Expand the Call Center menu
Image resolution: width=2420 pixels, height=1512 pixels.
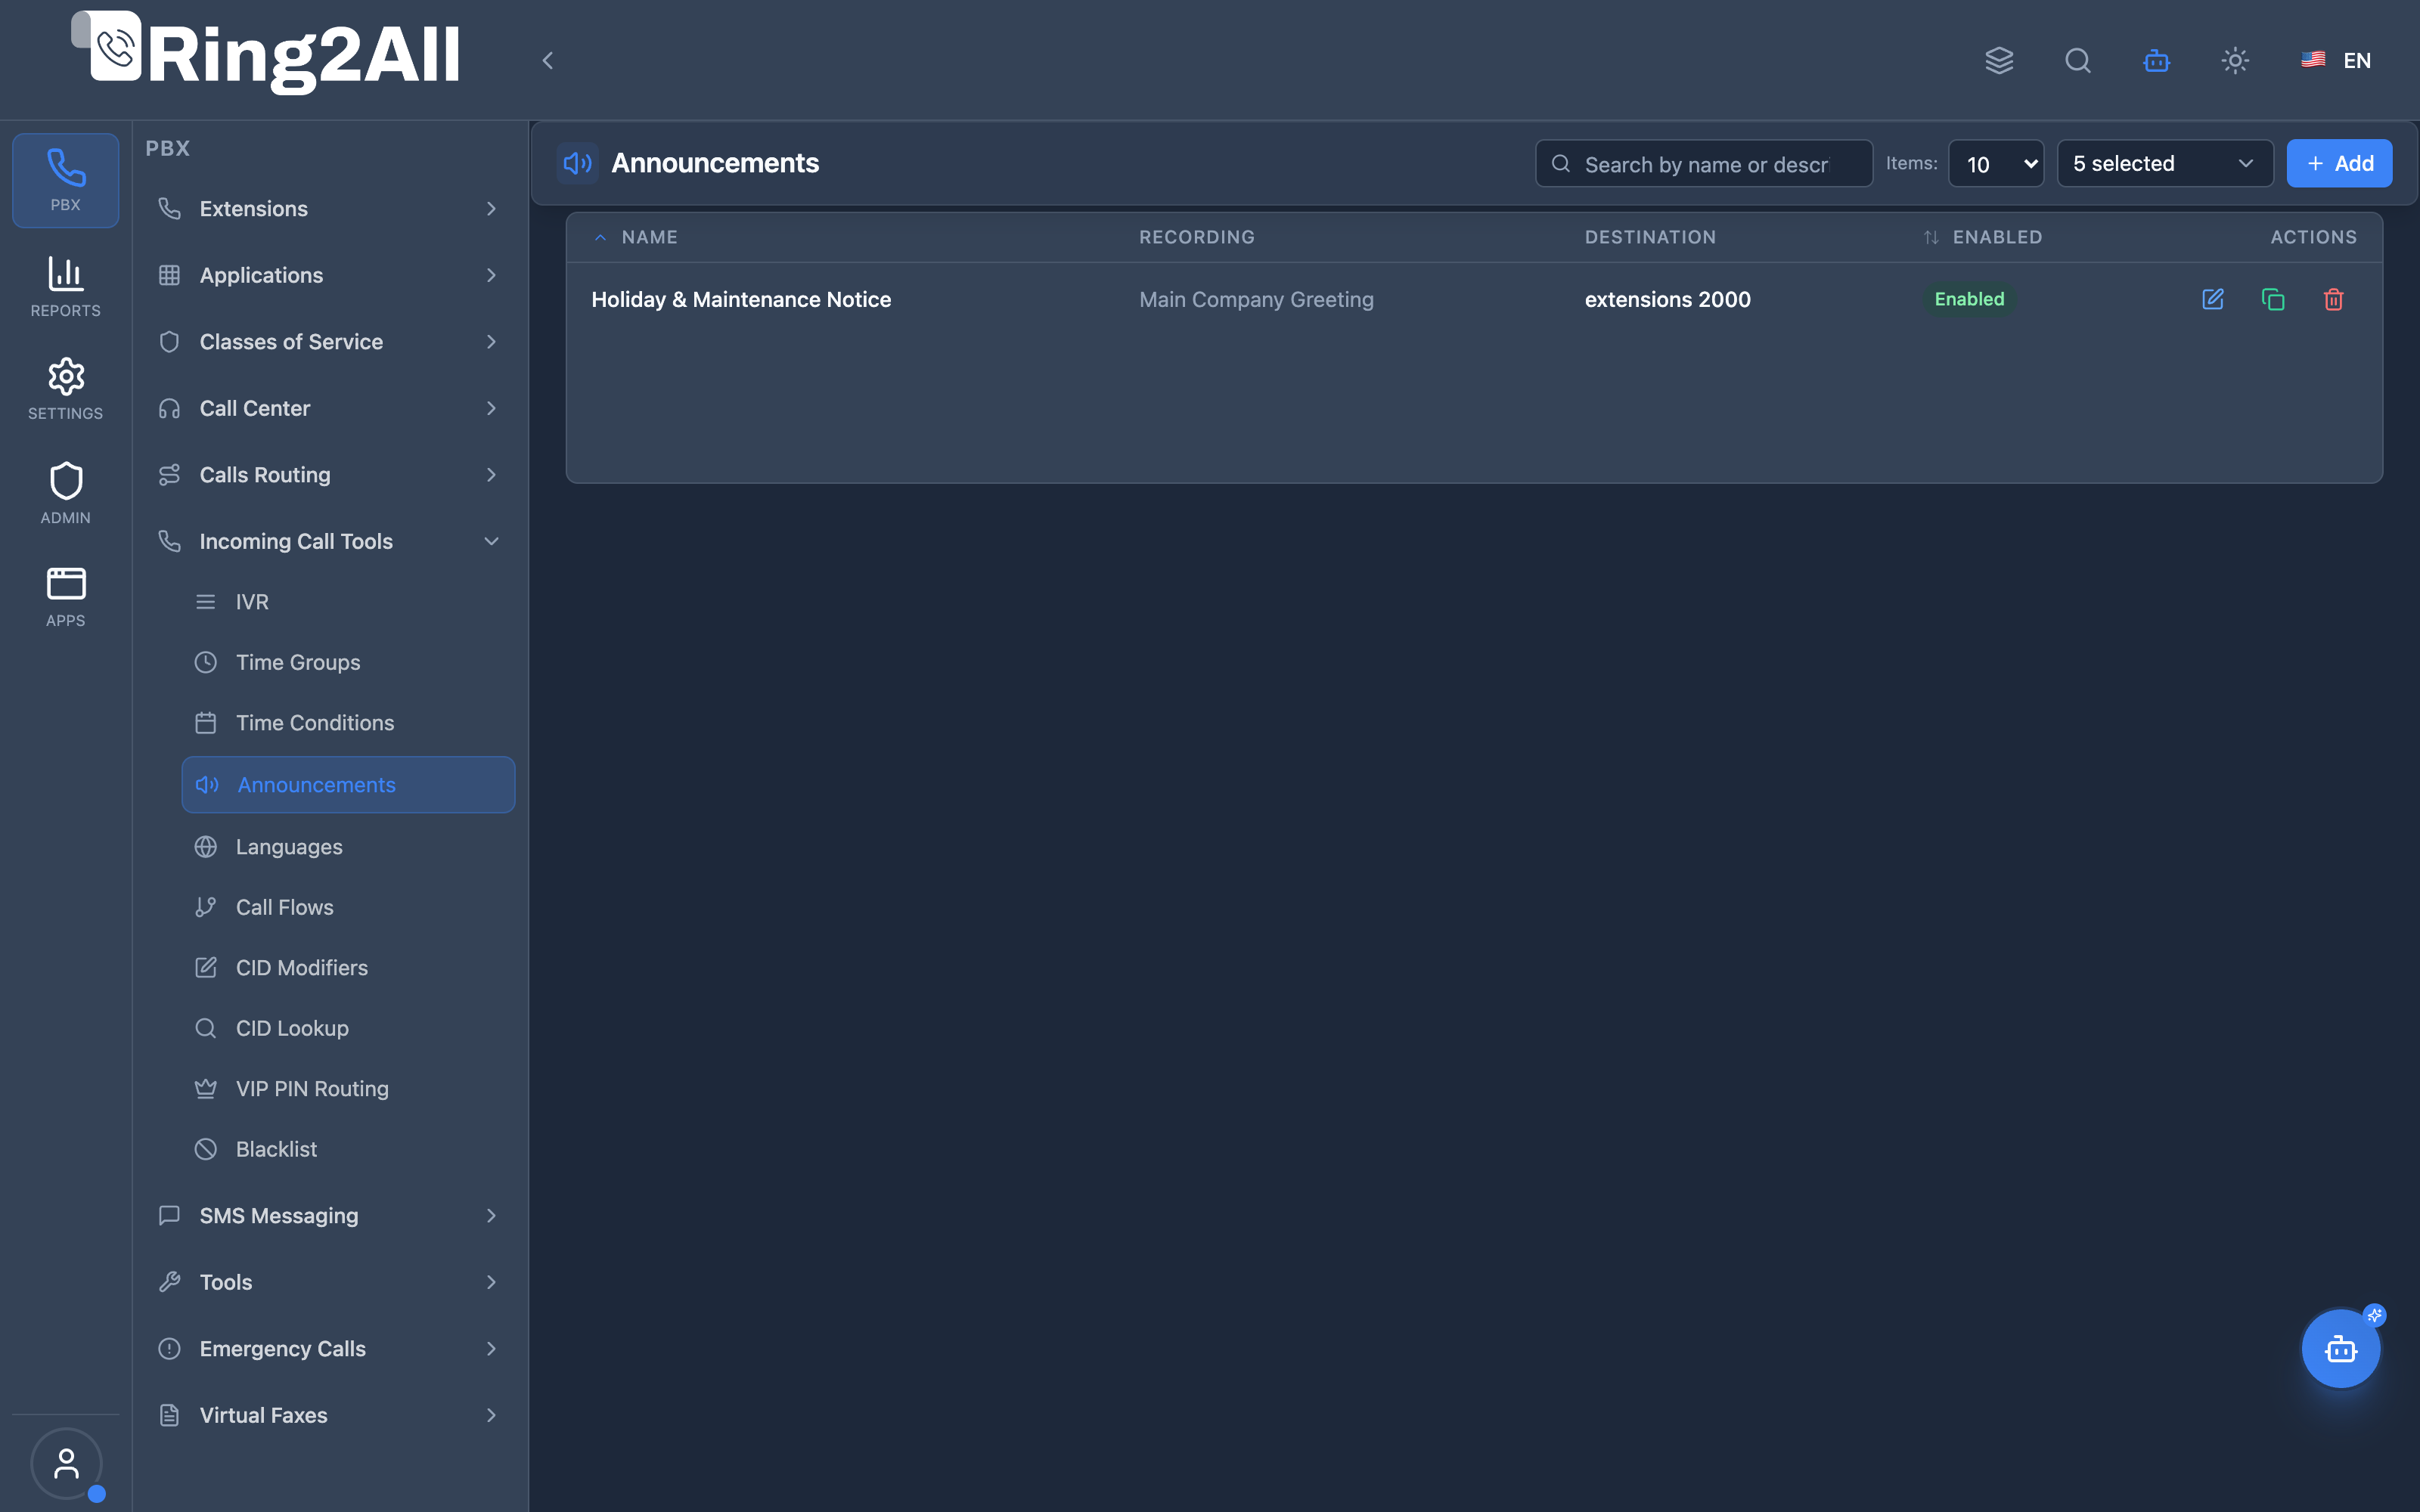click(329, 408)
